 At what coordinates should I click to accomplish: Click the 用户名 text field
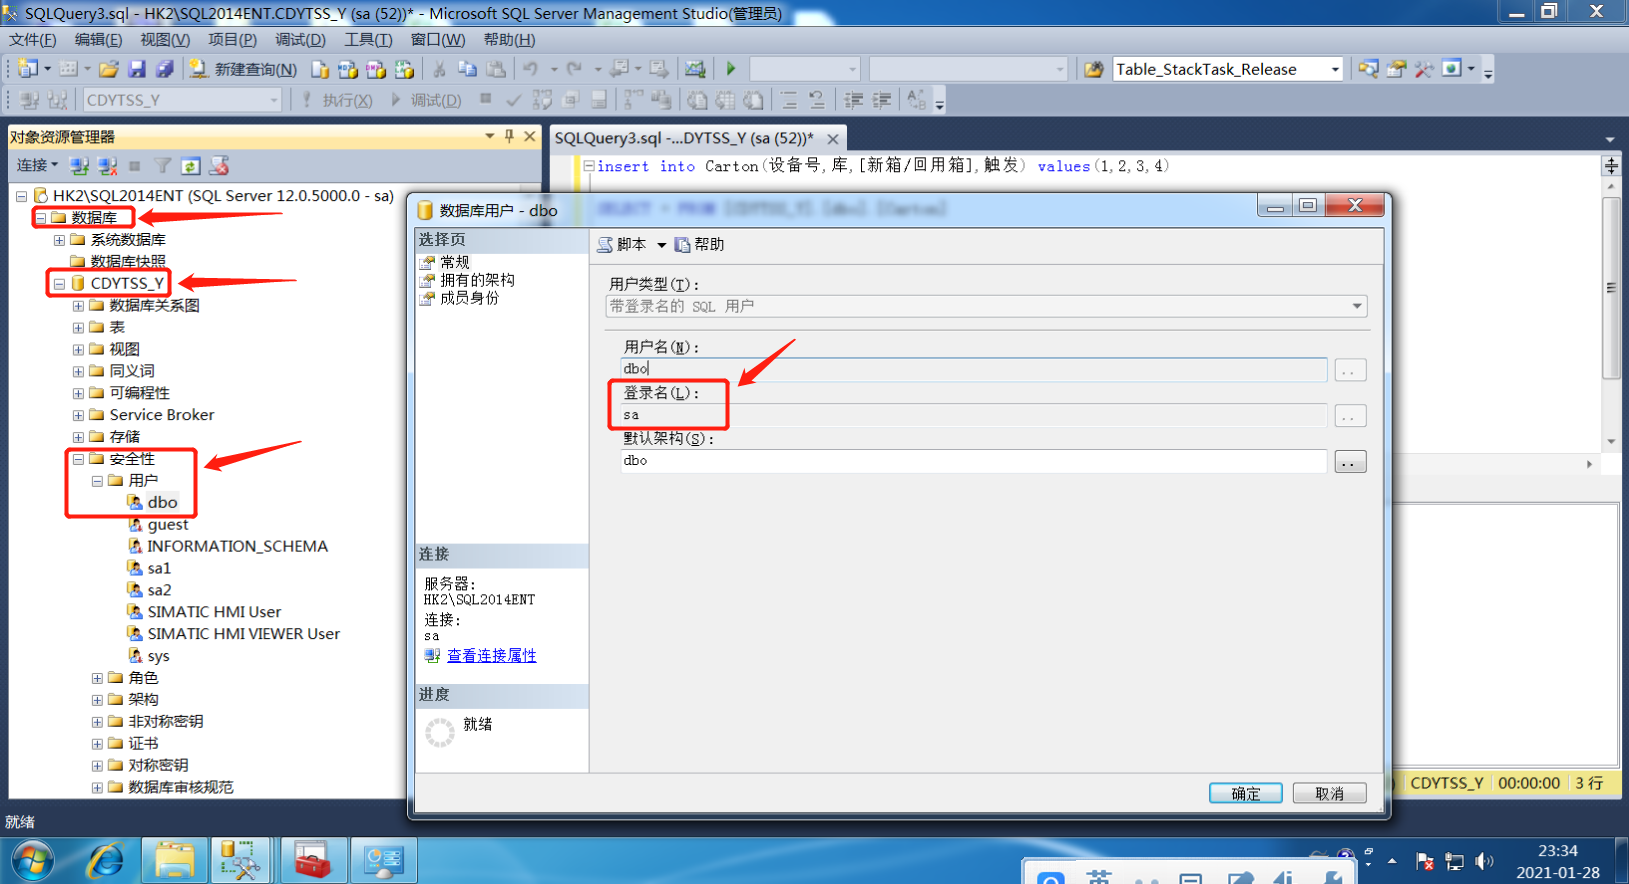[x=973, y=369]
